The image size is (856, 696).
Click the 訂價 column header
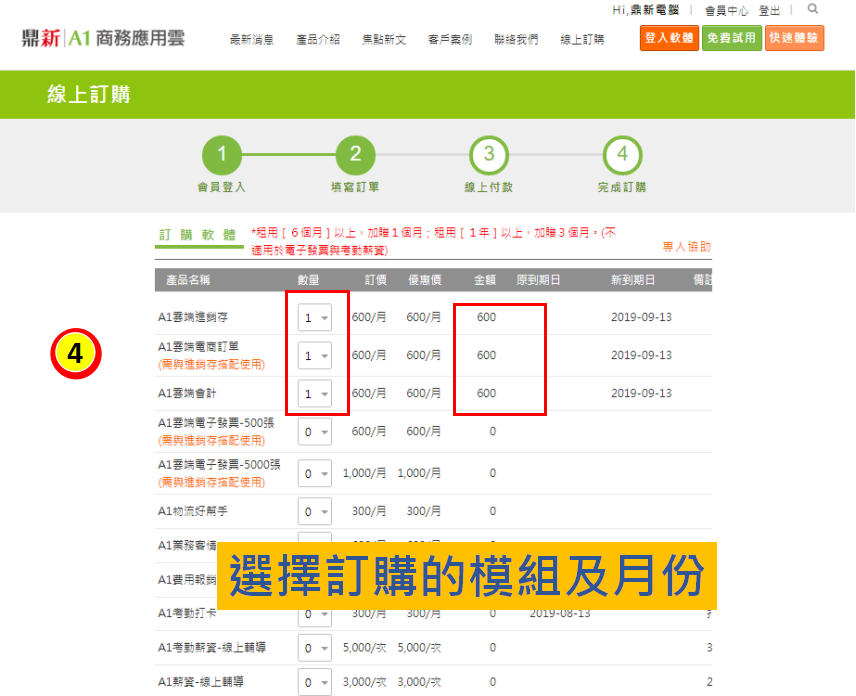pyautogui.click(x=376, y=280)
